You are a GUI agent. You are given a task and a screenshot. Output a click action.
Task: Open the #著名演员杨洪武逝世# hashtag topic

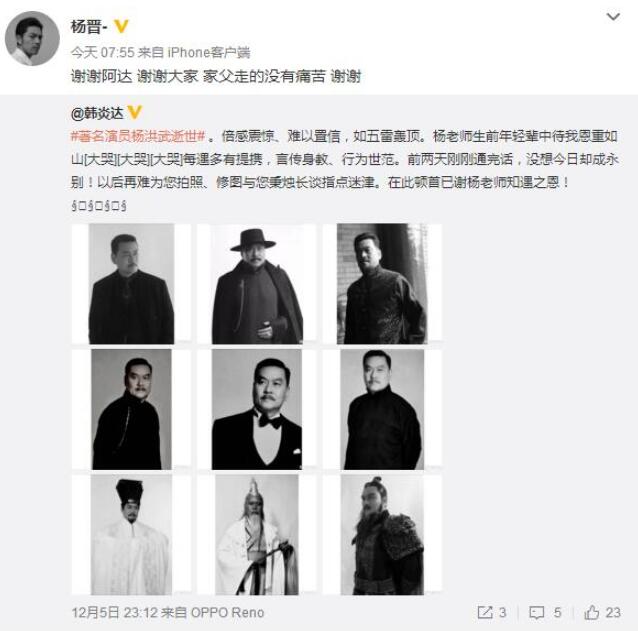[138, 136]
